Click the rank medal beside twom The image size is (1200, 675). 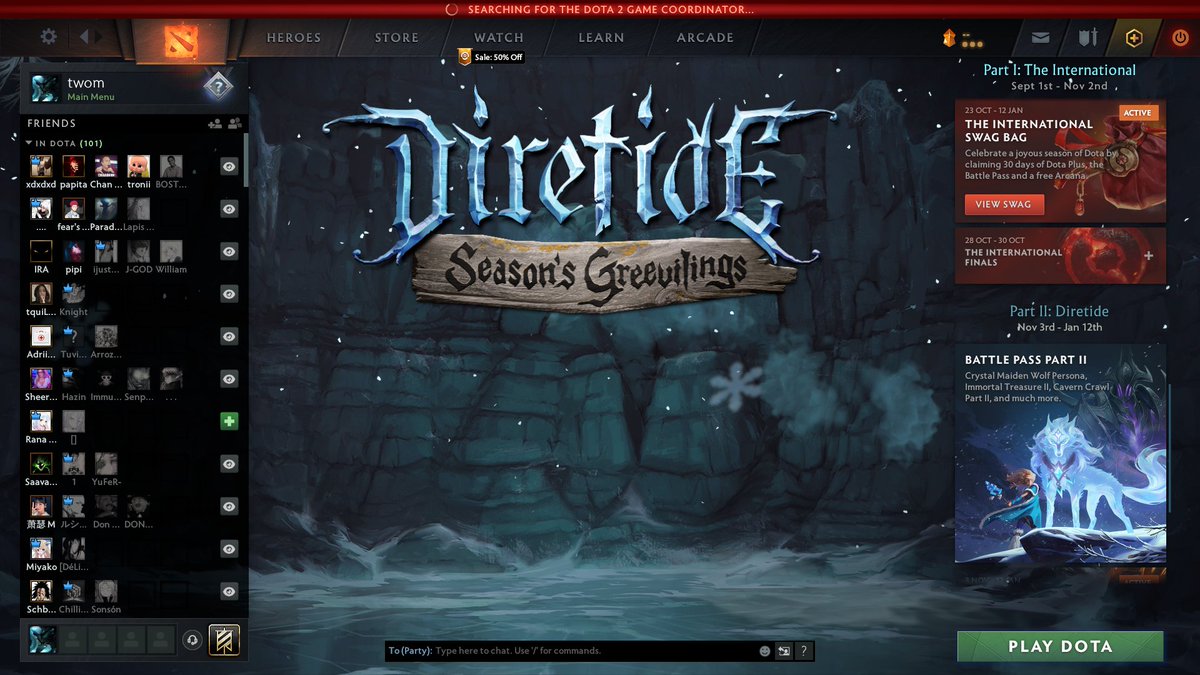(x=218, y=87)
